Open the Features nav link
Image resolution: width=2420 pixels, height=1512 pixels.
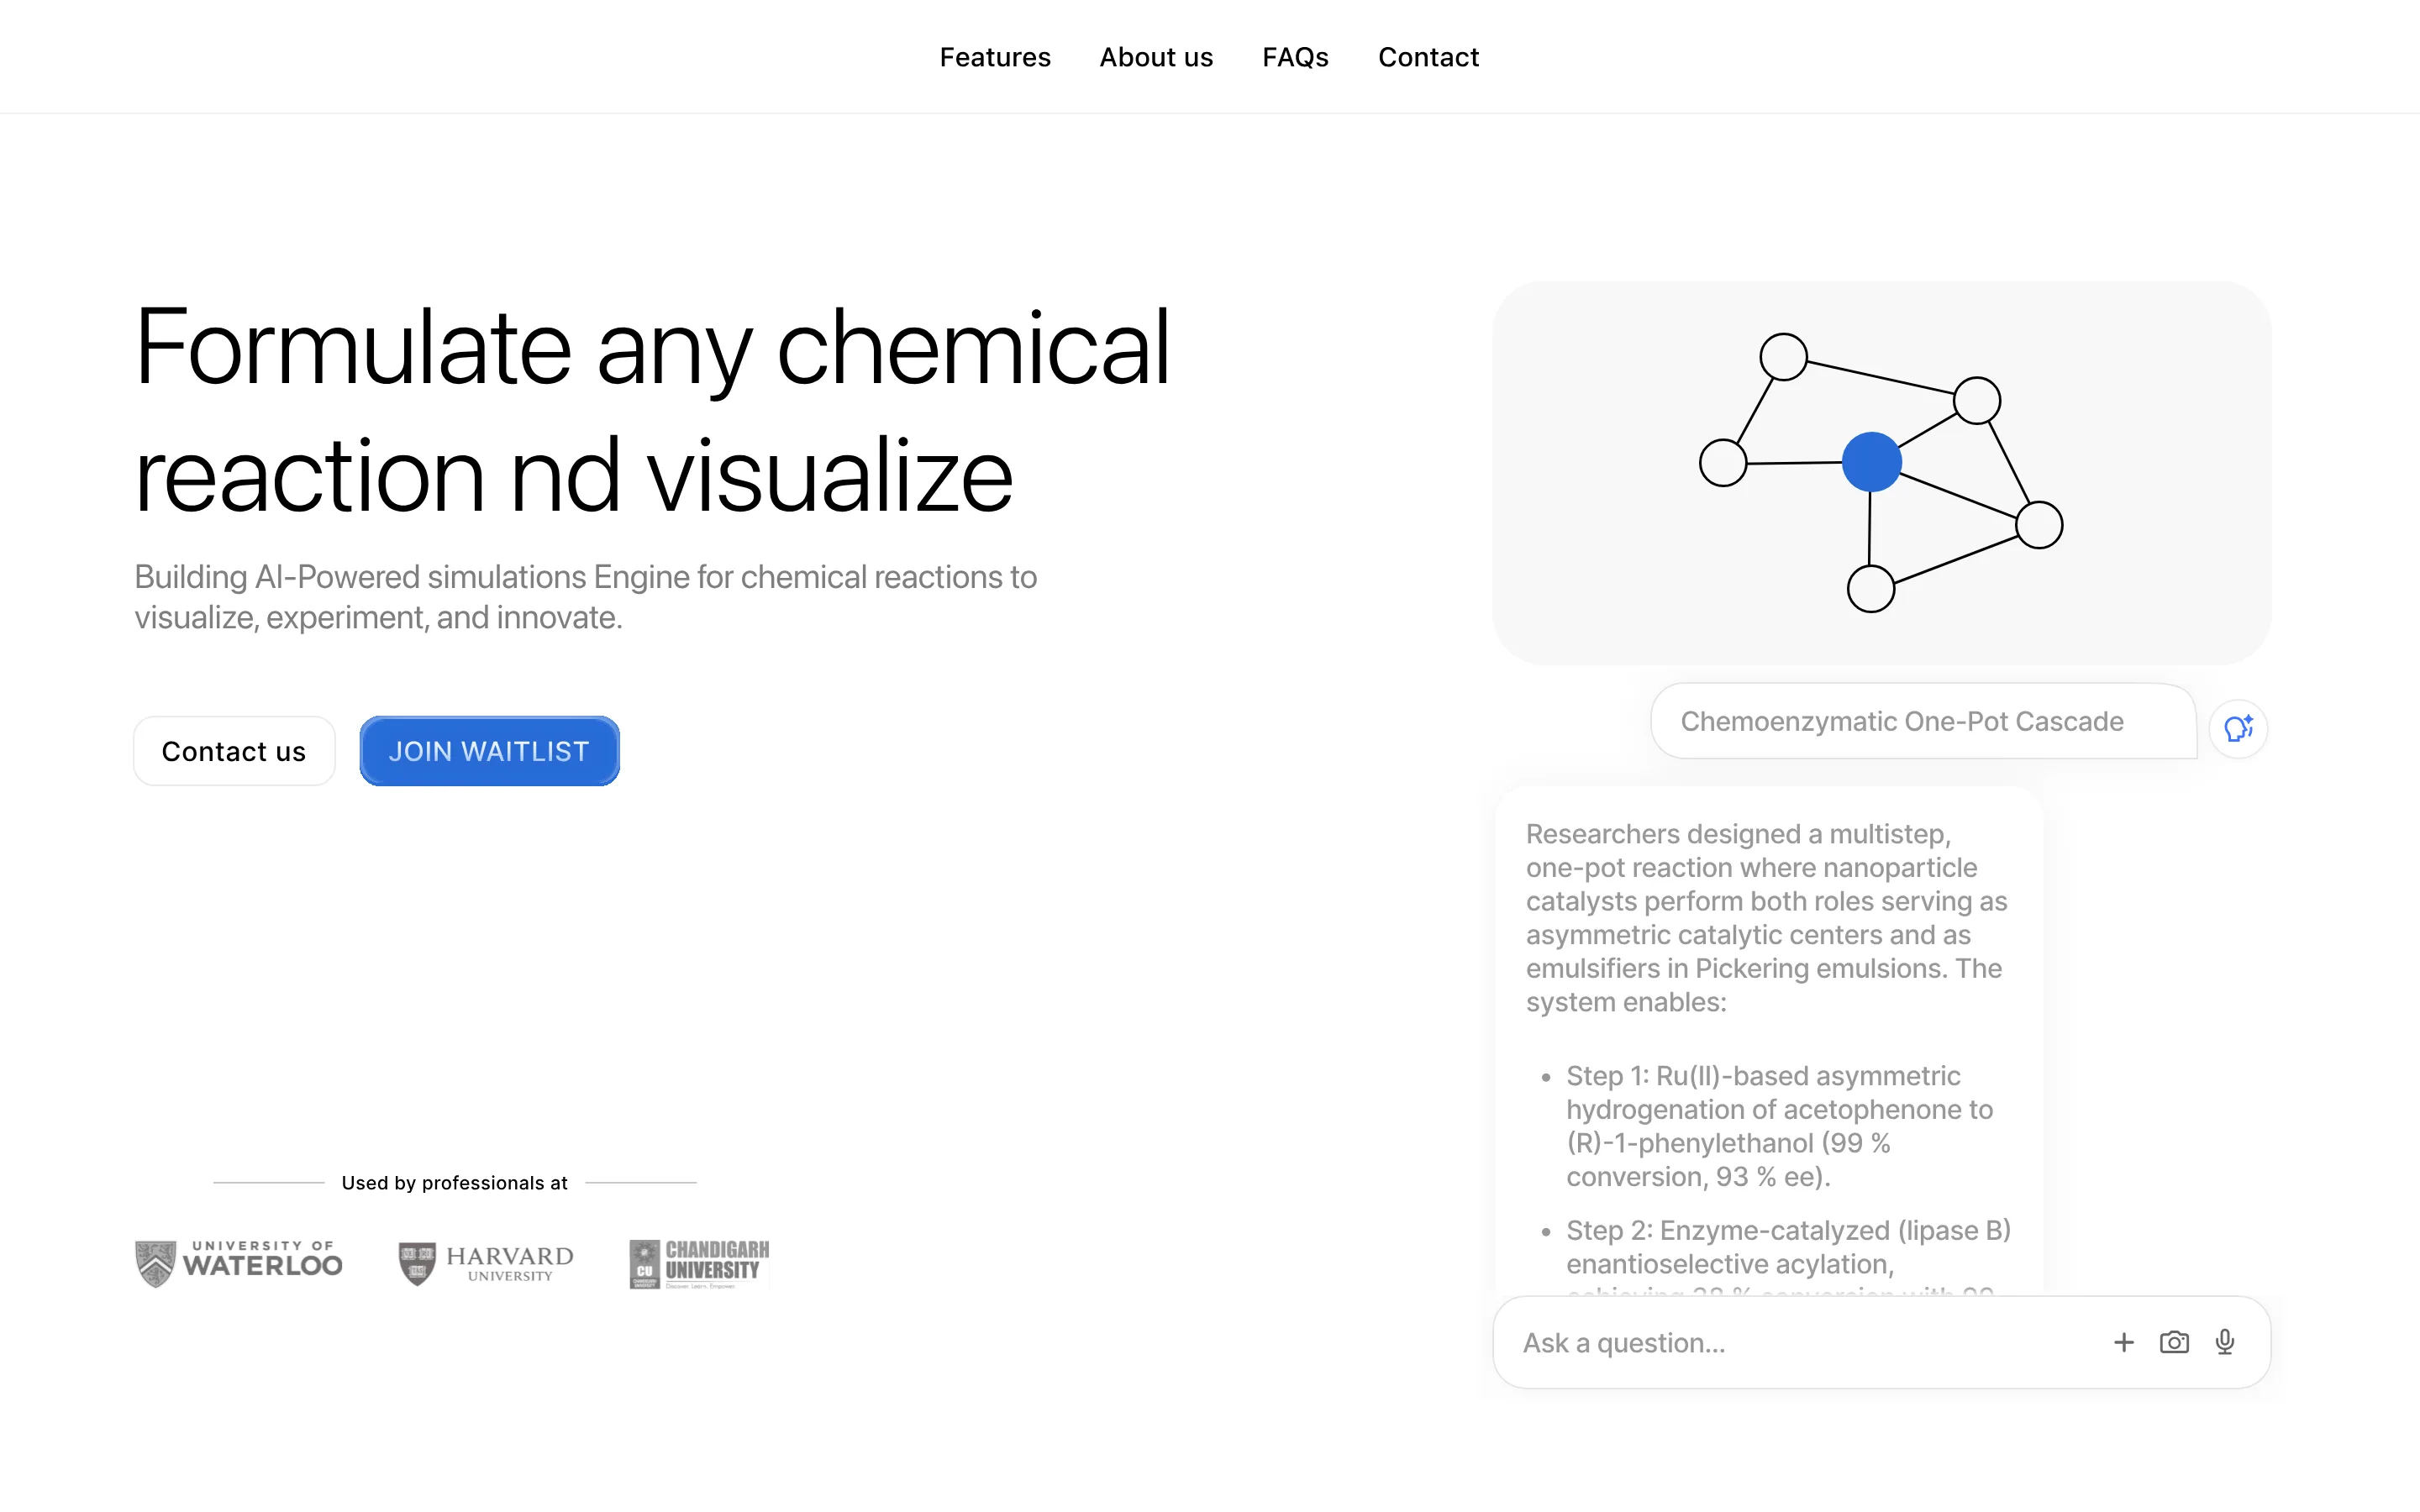coord(994,57)
